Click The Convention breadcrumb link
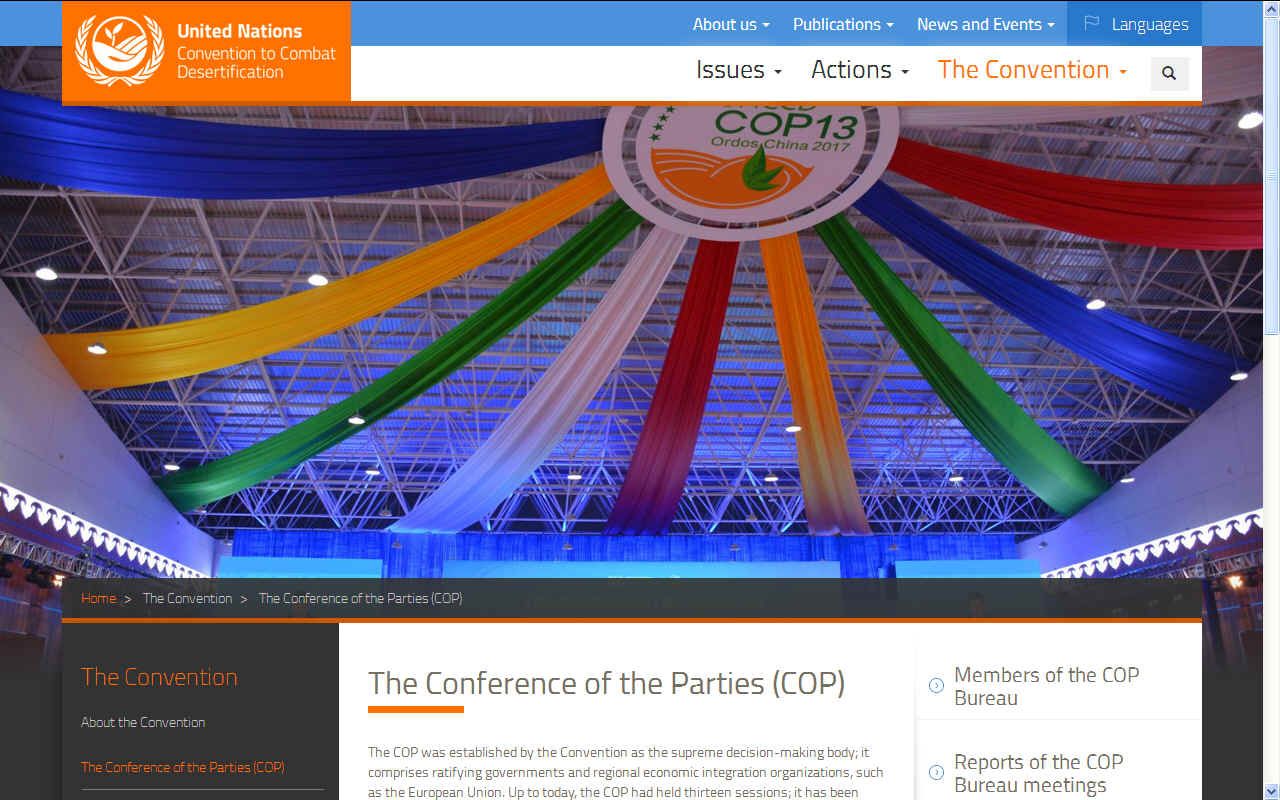Viewport: 1280px width, 800px height. pos(187,598)
